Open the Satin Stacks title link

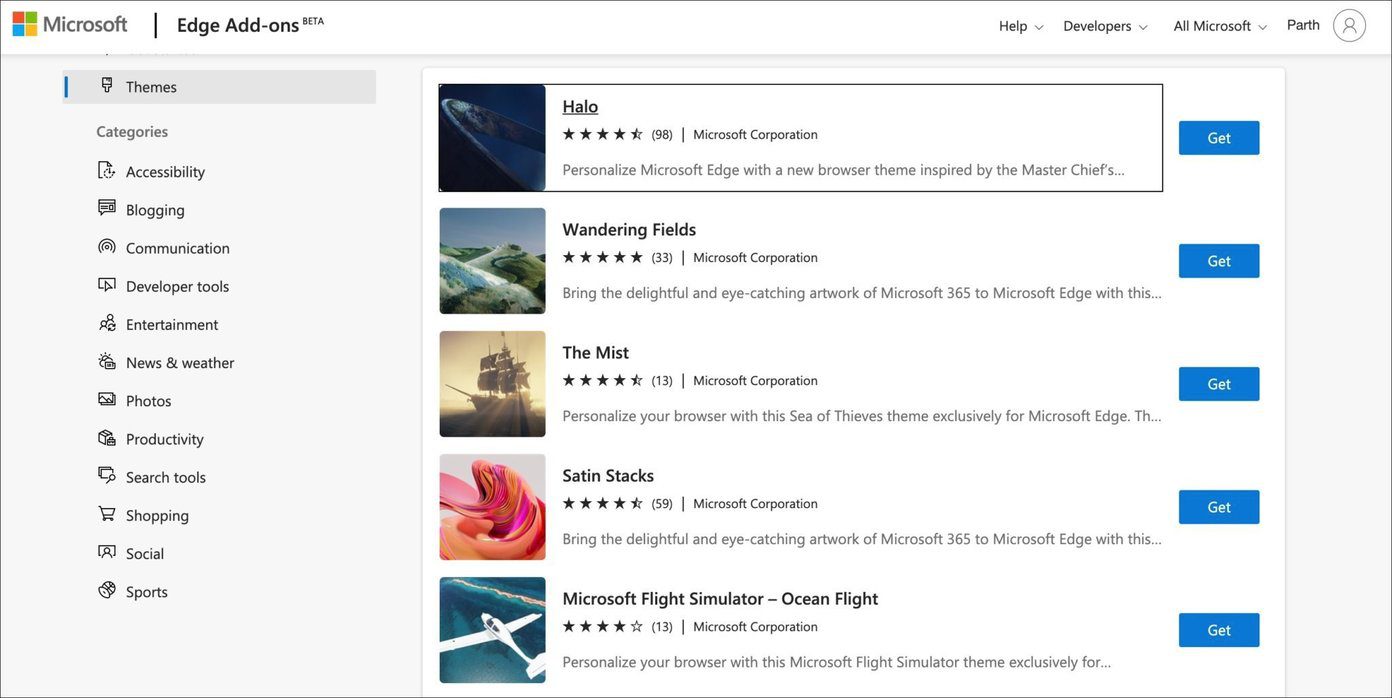coord(608,475)
